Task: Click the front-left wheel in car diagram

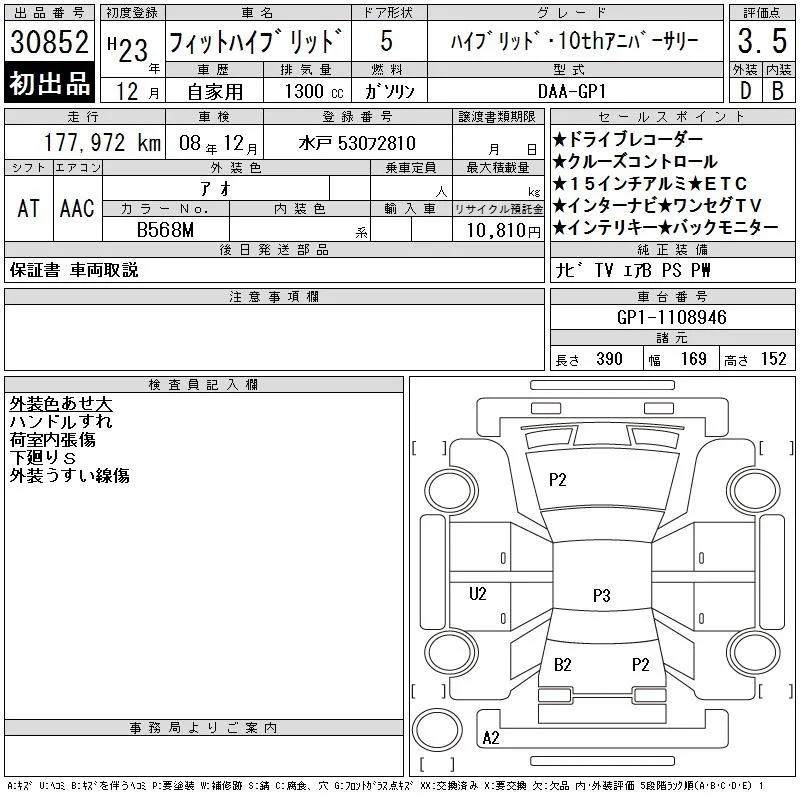Action: (x=451, y=491)
